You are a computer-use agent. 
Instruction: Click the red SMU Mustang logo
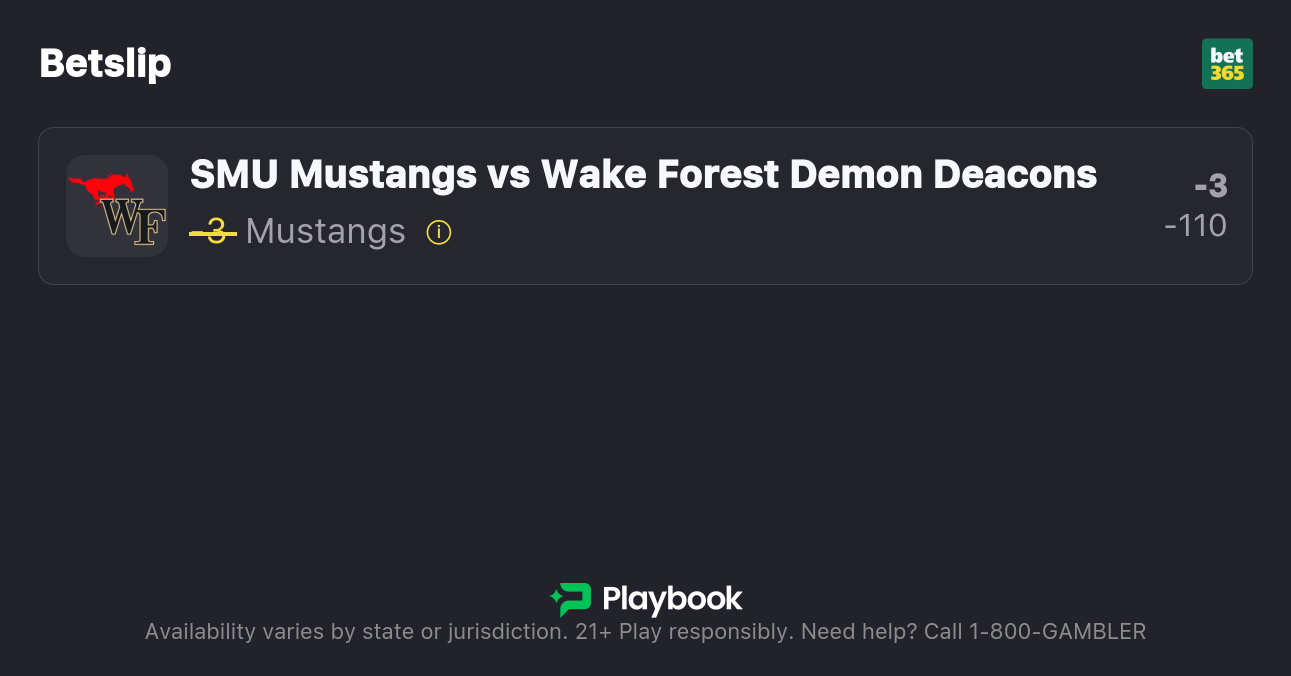tap(101, 187)
